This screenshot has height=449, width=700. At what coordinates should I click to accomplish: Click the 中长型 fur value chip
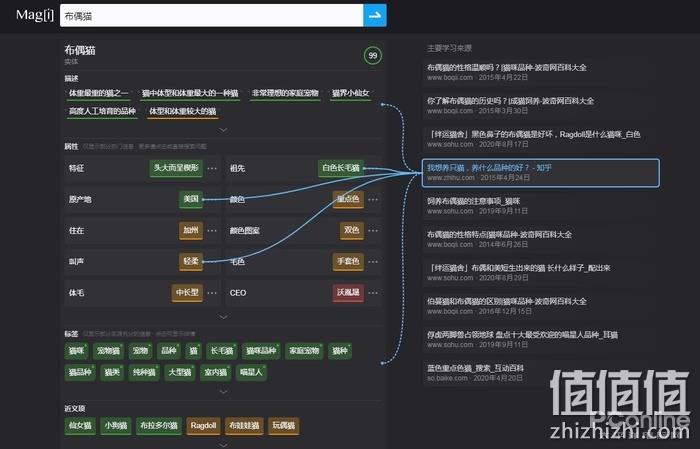(x=187, y=292)
